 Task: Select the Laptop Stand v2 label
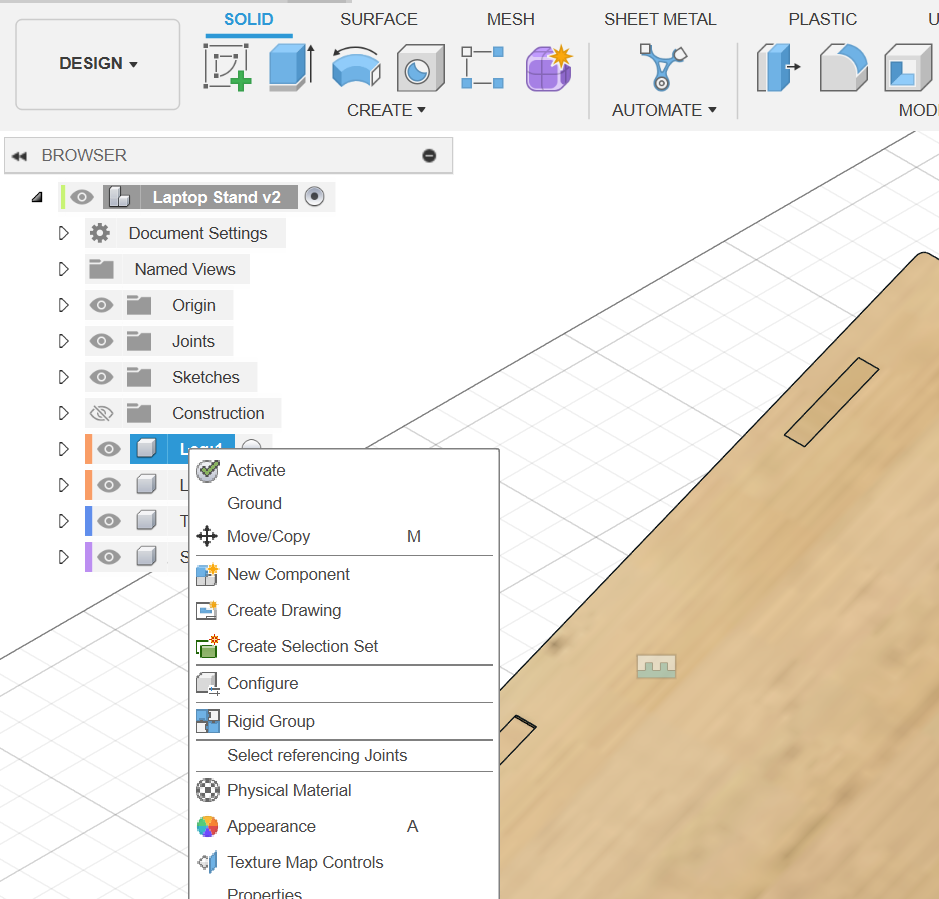[x=217, y=197]
